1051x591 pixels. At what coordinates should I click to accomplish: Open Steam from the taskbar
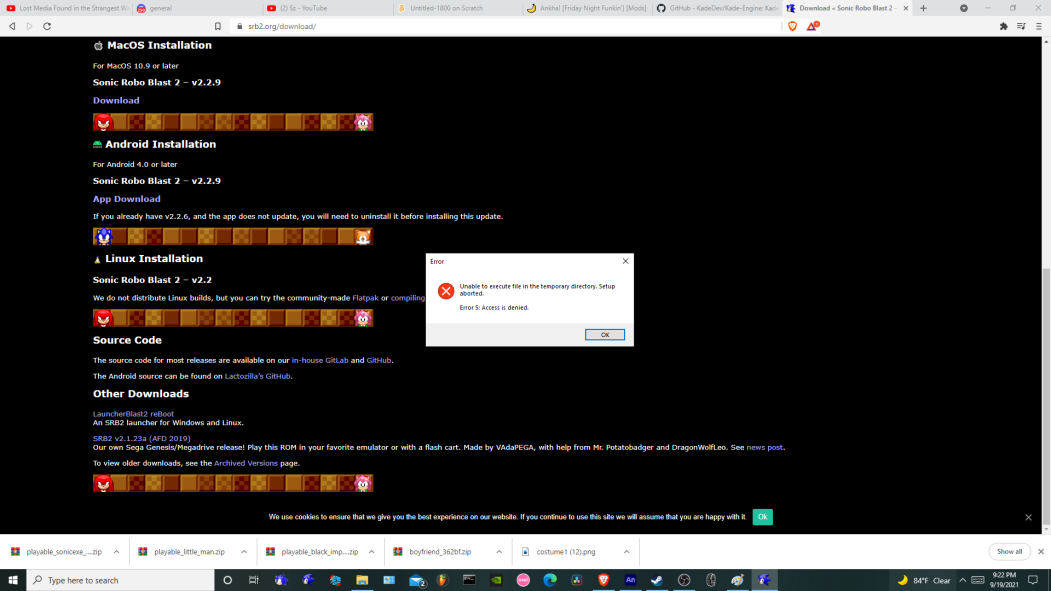tap(657, 580)
